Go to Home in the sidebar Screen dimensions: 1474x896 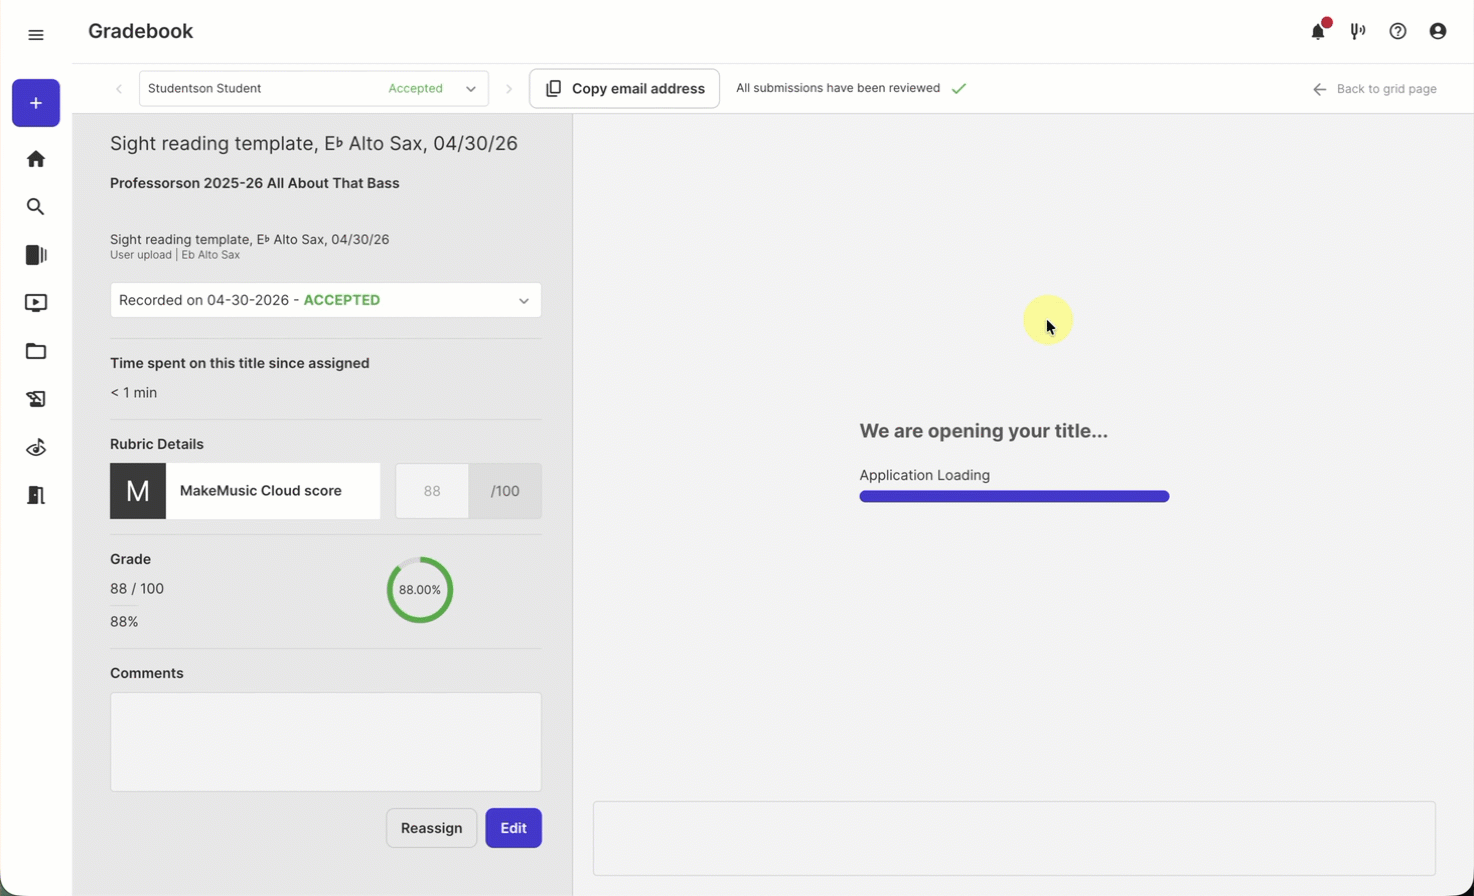(36, 159)
